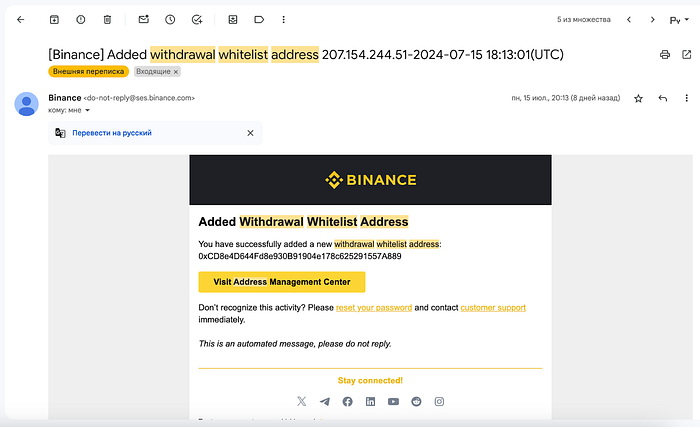Viewport: 700px width, 427px height.
Task: Open the labels icon in toolbar
Action: point(259,20)
